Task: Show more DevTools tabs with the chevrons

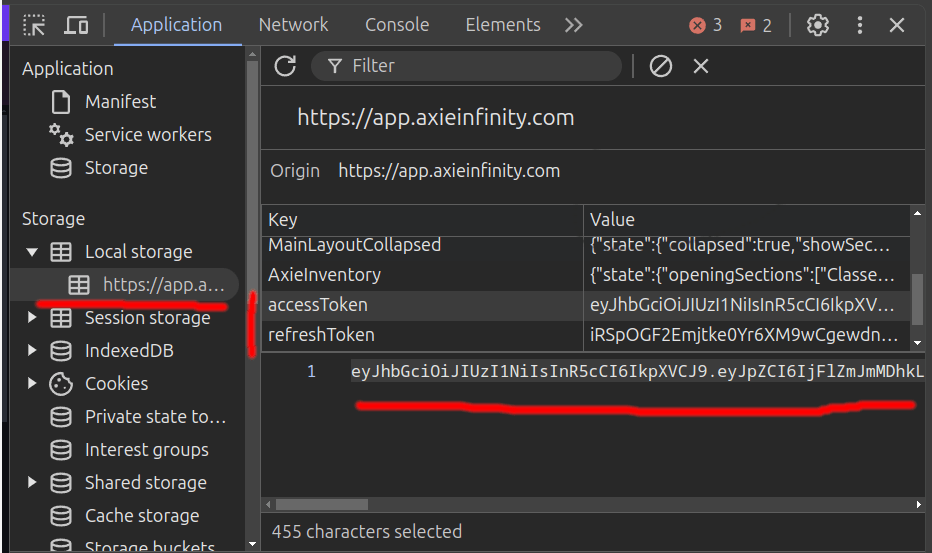Action: pyautogui.click(x=574, y=25)
